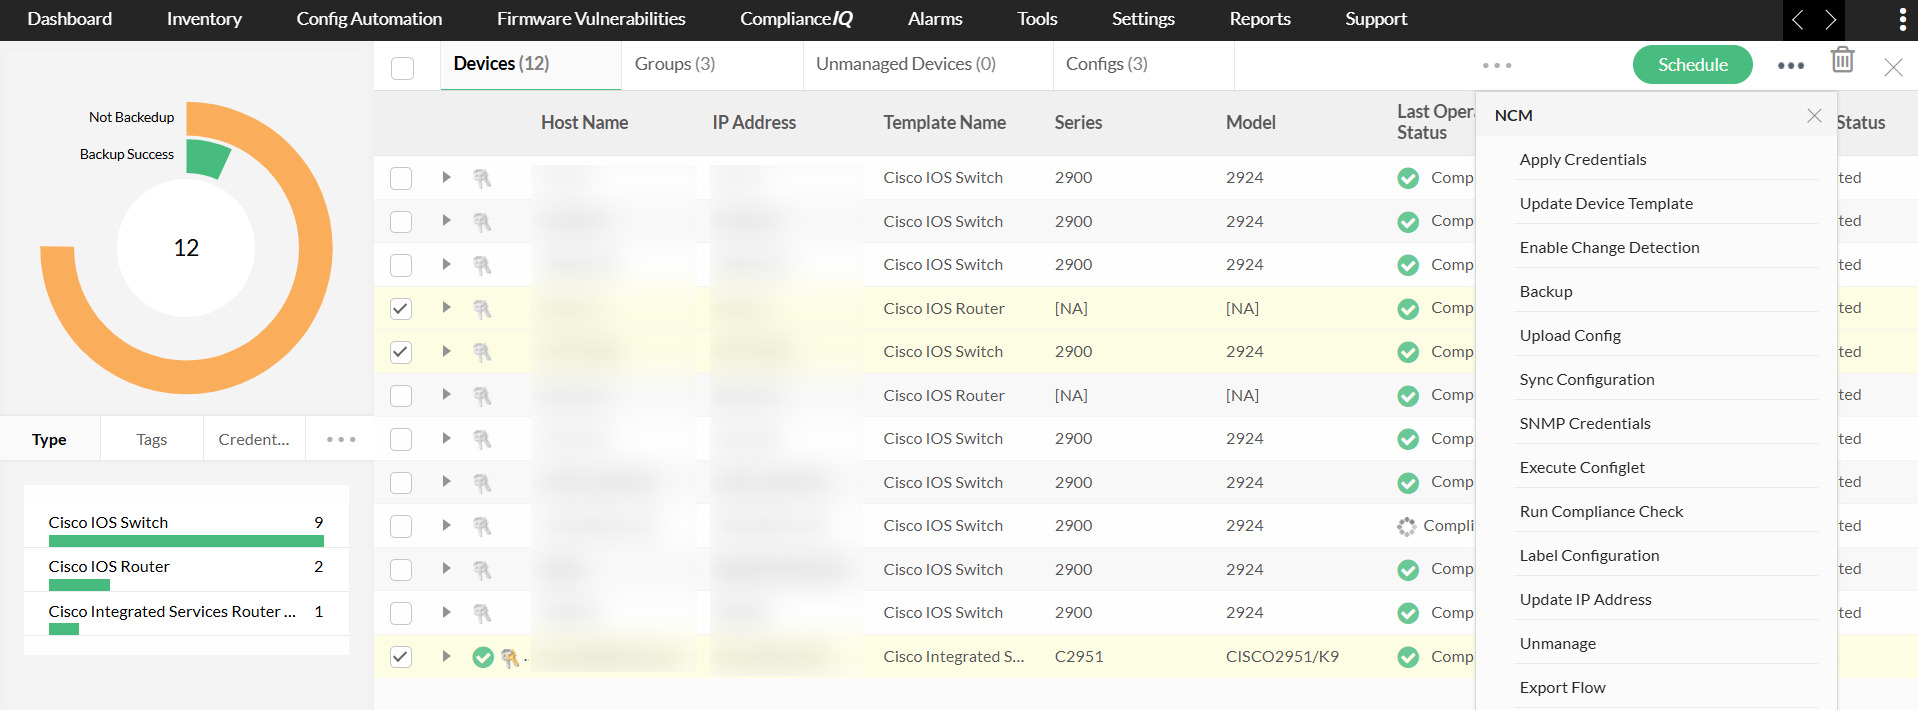Click credential icon on checked Cisco IOS Router row
1918x710 pixels.
pos(482,309)
